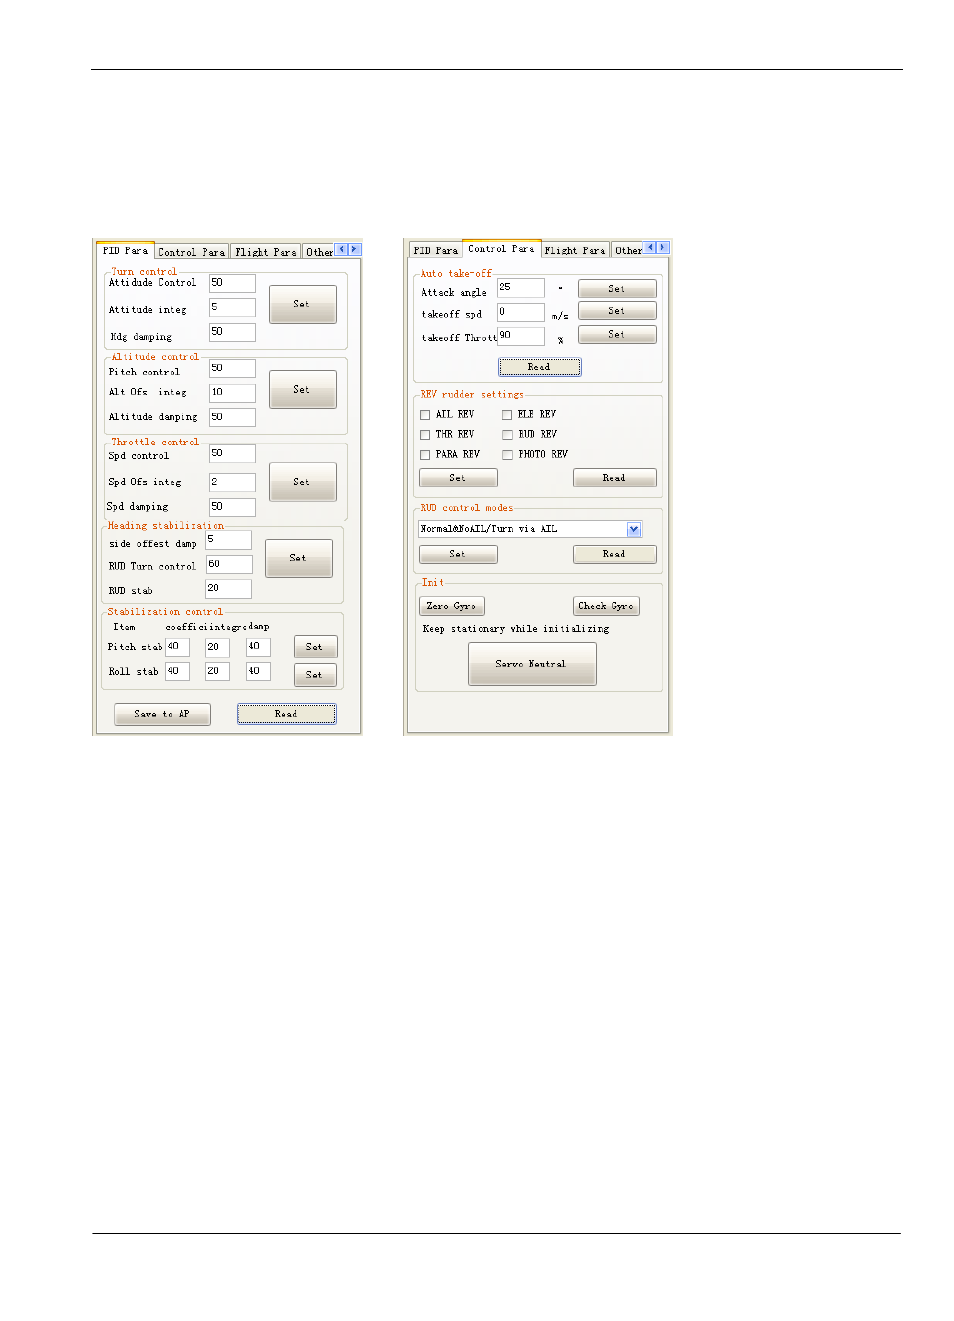Edit the Altitude damping field
This screenshot has width=954, height=1321.
pyautogui.click(x=232, y=417)
